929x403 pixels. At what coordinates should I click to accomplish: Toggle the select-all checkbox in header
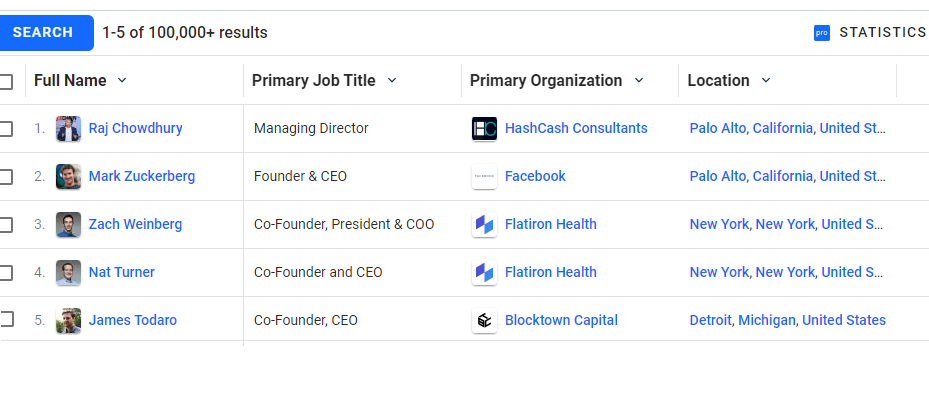pyautogui.click(x=6, y=81)
